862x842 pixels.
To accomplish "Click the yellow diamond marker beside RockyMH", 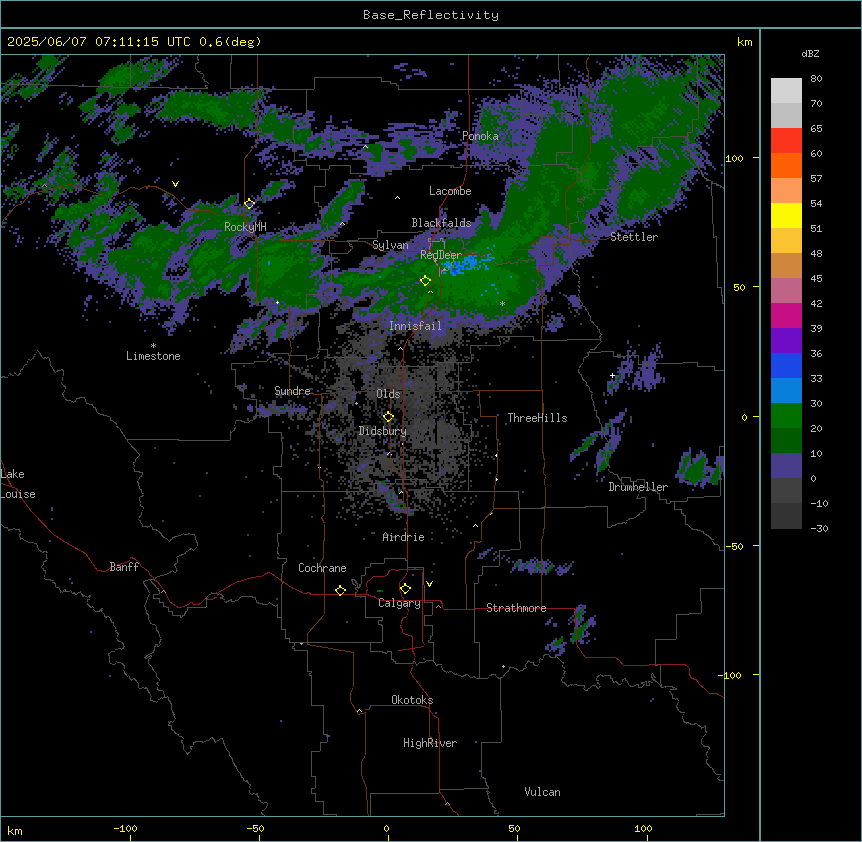I will coord(250,204).
